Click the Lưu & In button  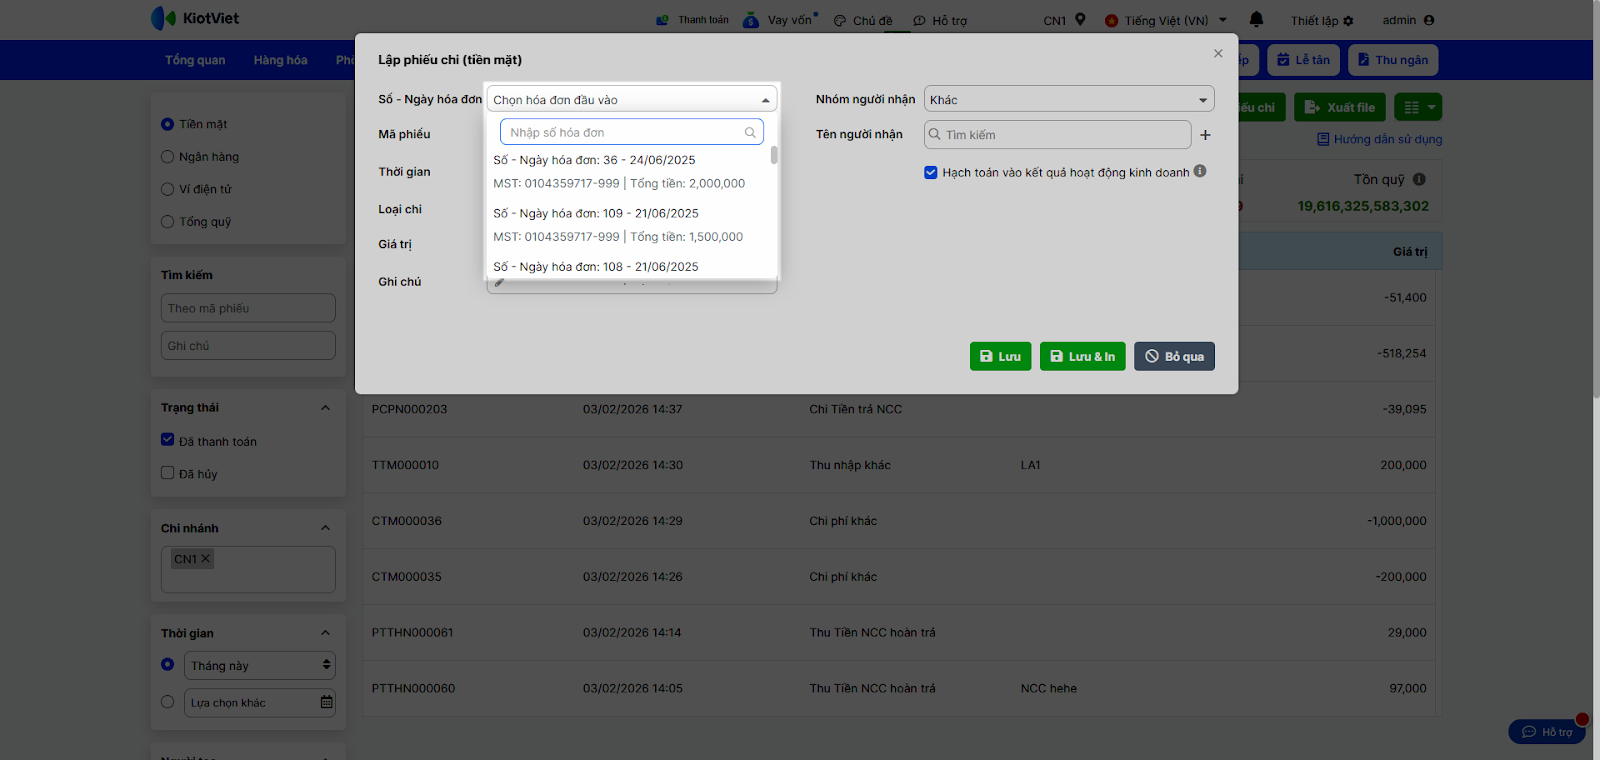coord(1083,356)
